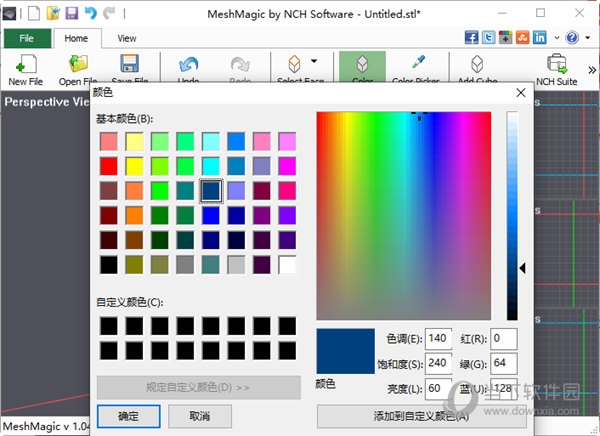
Task: Select the cyan basic color swatch
Action: click(x=211, y=167)
